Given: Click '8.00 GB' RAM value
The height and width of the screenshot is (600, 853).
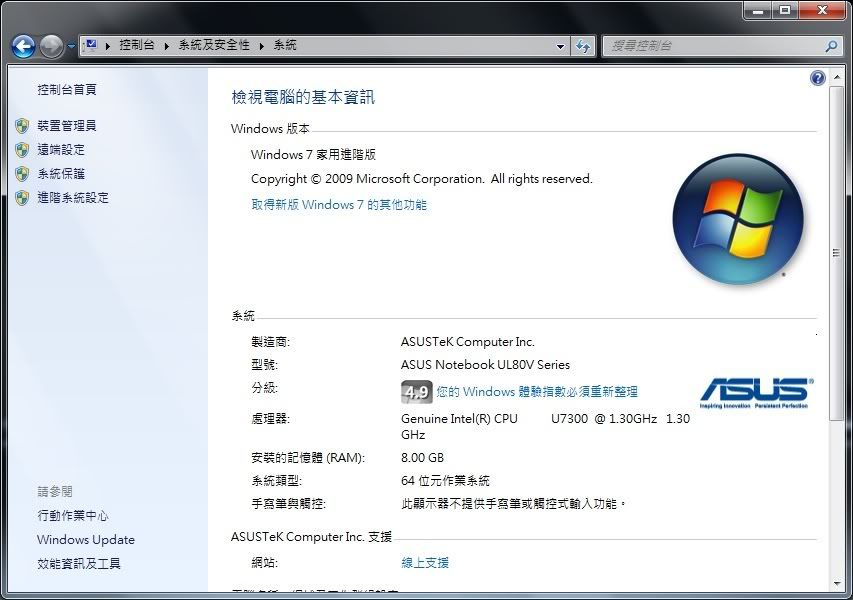Looking at the screenshot, I should pos(422,457).
